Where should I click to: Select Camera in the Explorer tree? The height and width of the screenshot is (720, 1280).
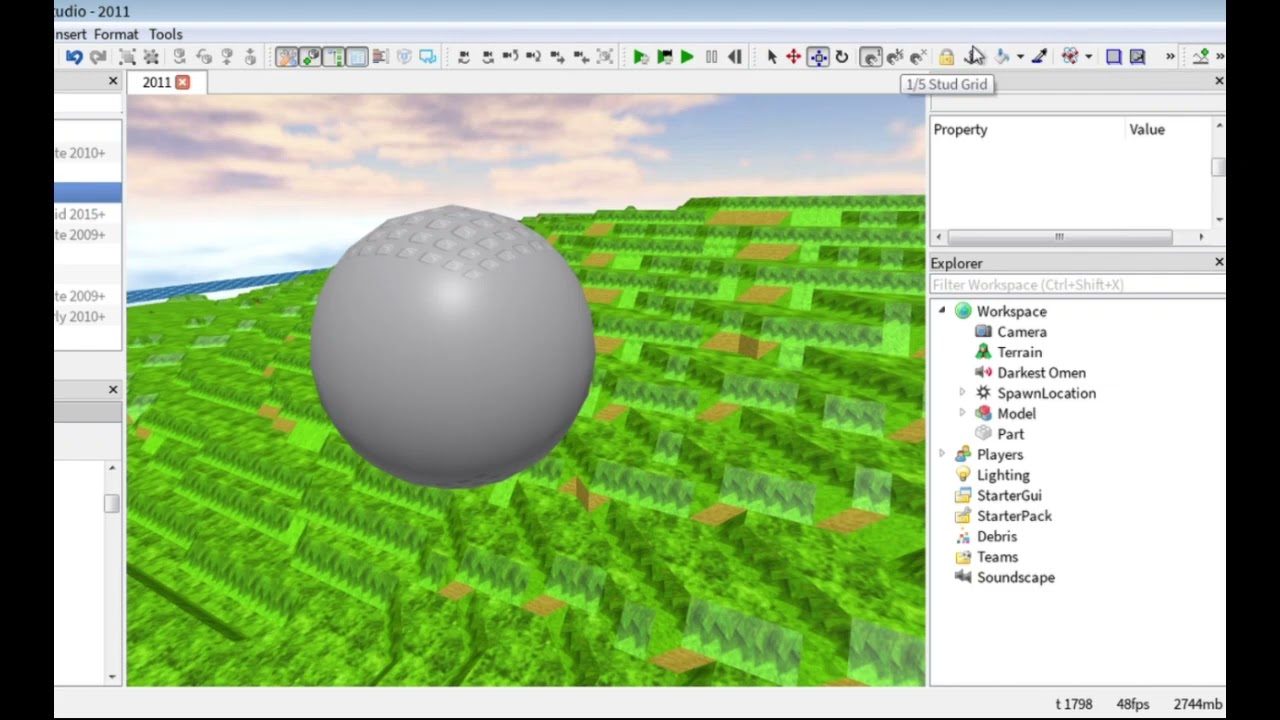coord(1021,332)
